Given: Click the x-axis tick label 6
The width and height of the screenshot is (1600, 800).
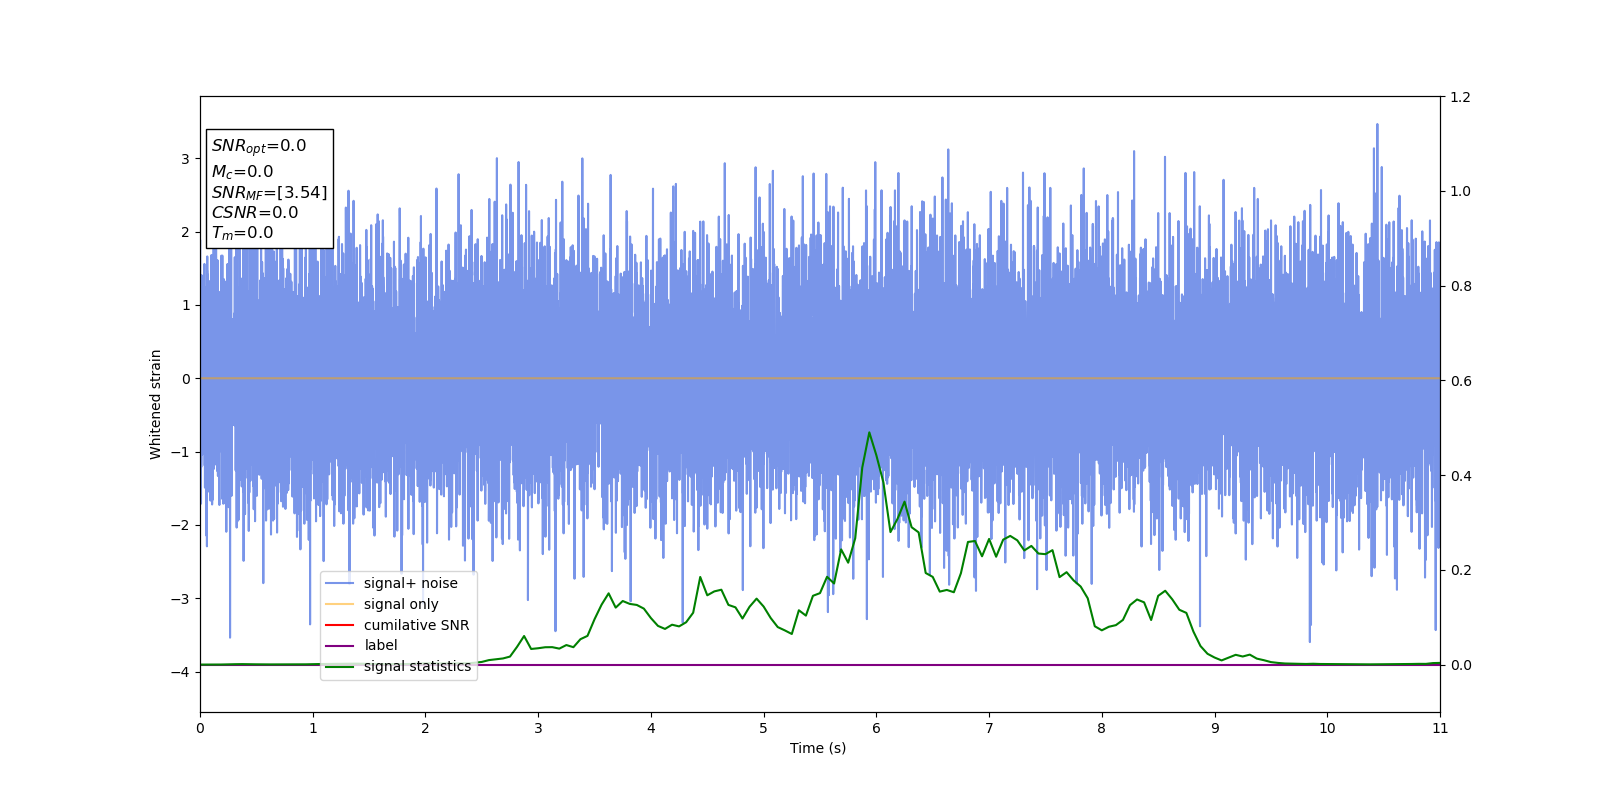Looking at the screenshot, I should coord(876,728).
